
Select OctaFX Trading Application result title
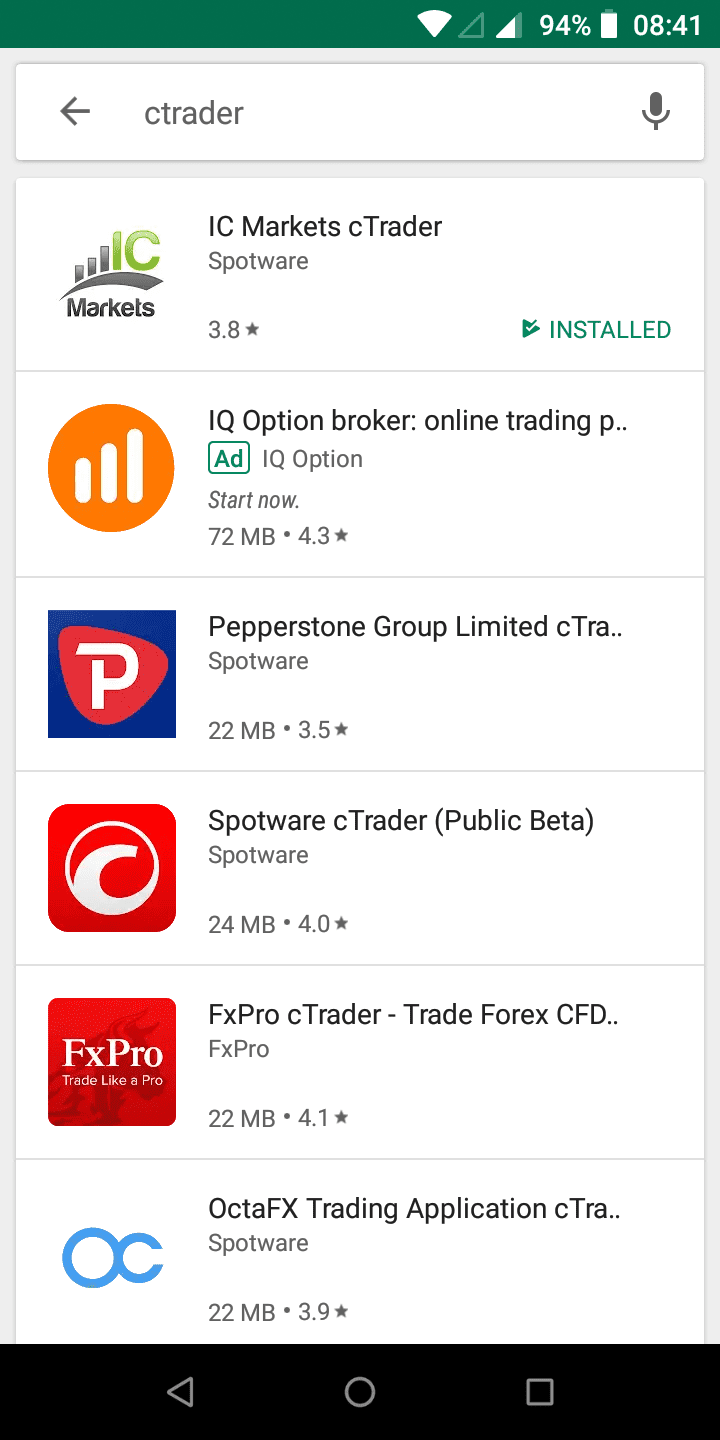414,1209
